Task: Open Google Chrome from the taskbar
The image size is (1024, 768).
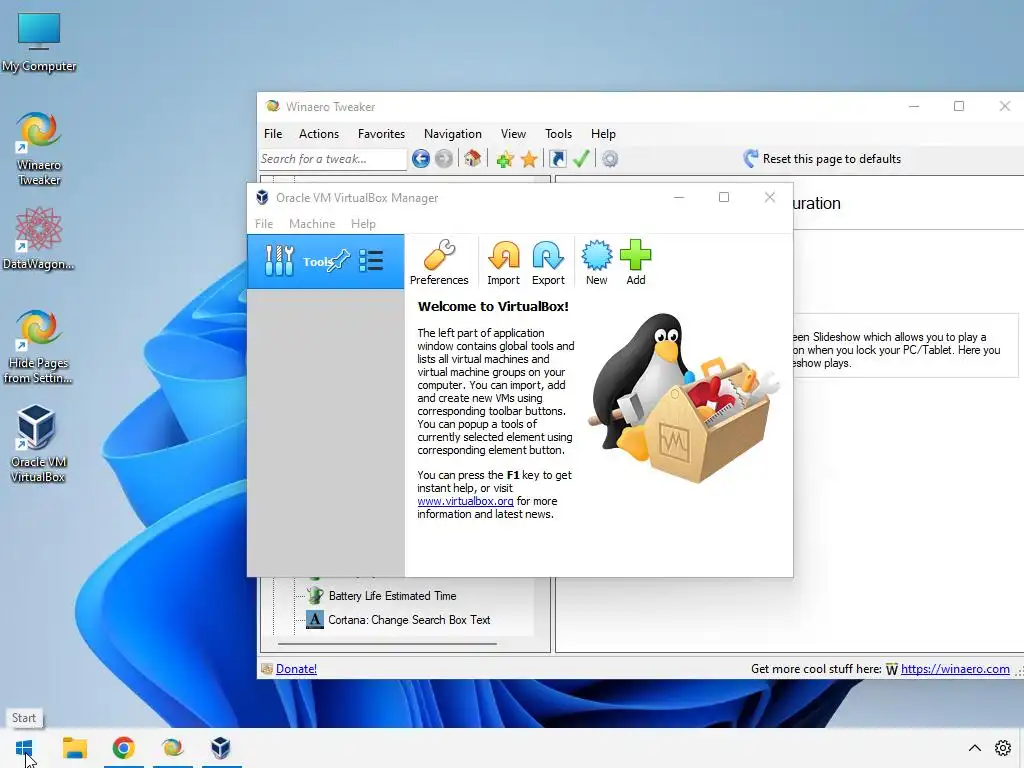Action: coord(123,747)
